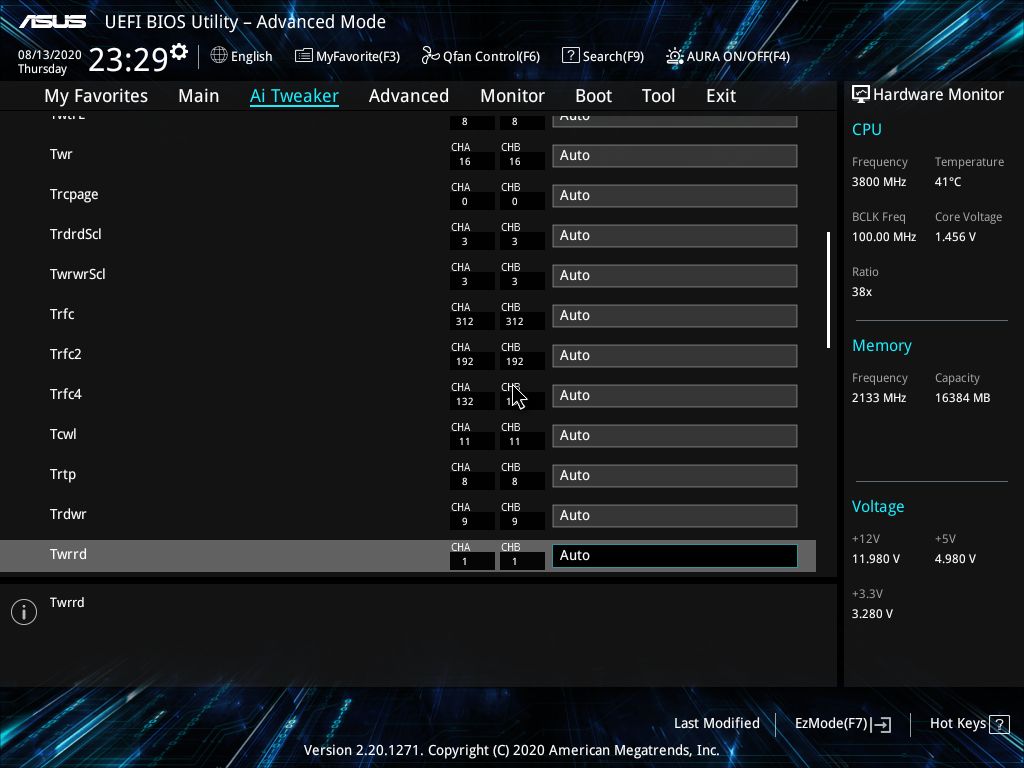This screenshot has height=768, width=1024.
Task: Select the Trdwr setting label
Action: pos(68,514)
